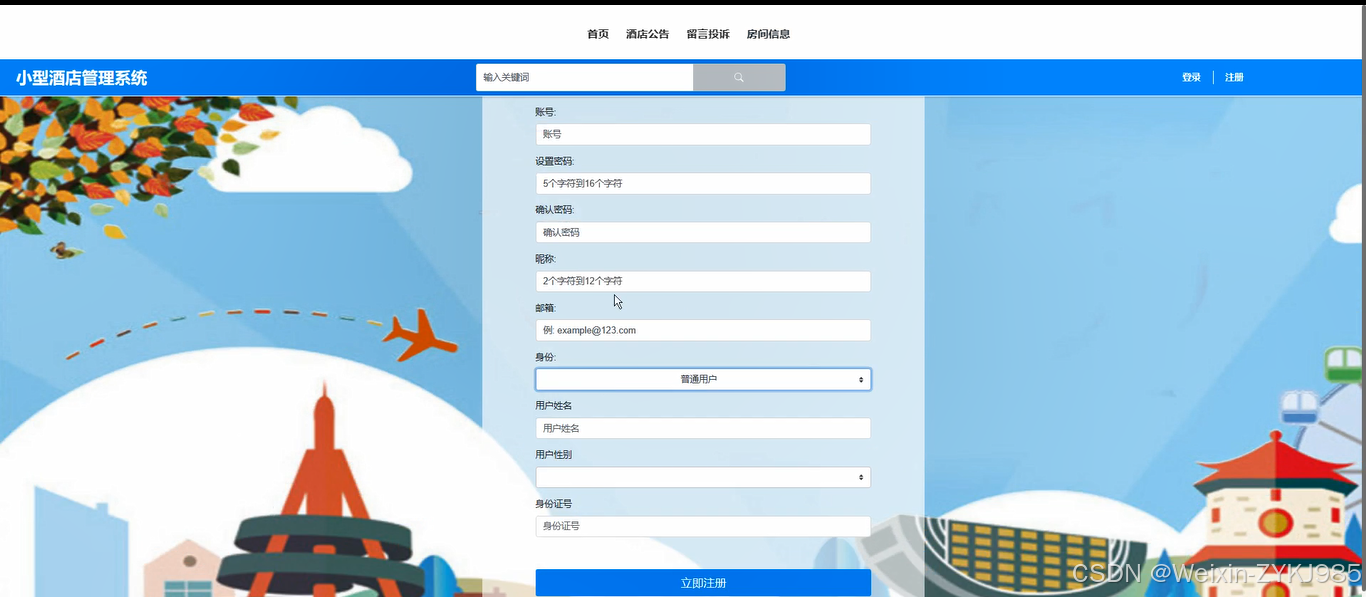1366x597 pixels.
Task: Click the 用户性别 field label
Action: (x=553, y=455)
